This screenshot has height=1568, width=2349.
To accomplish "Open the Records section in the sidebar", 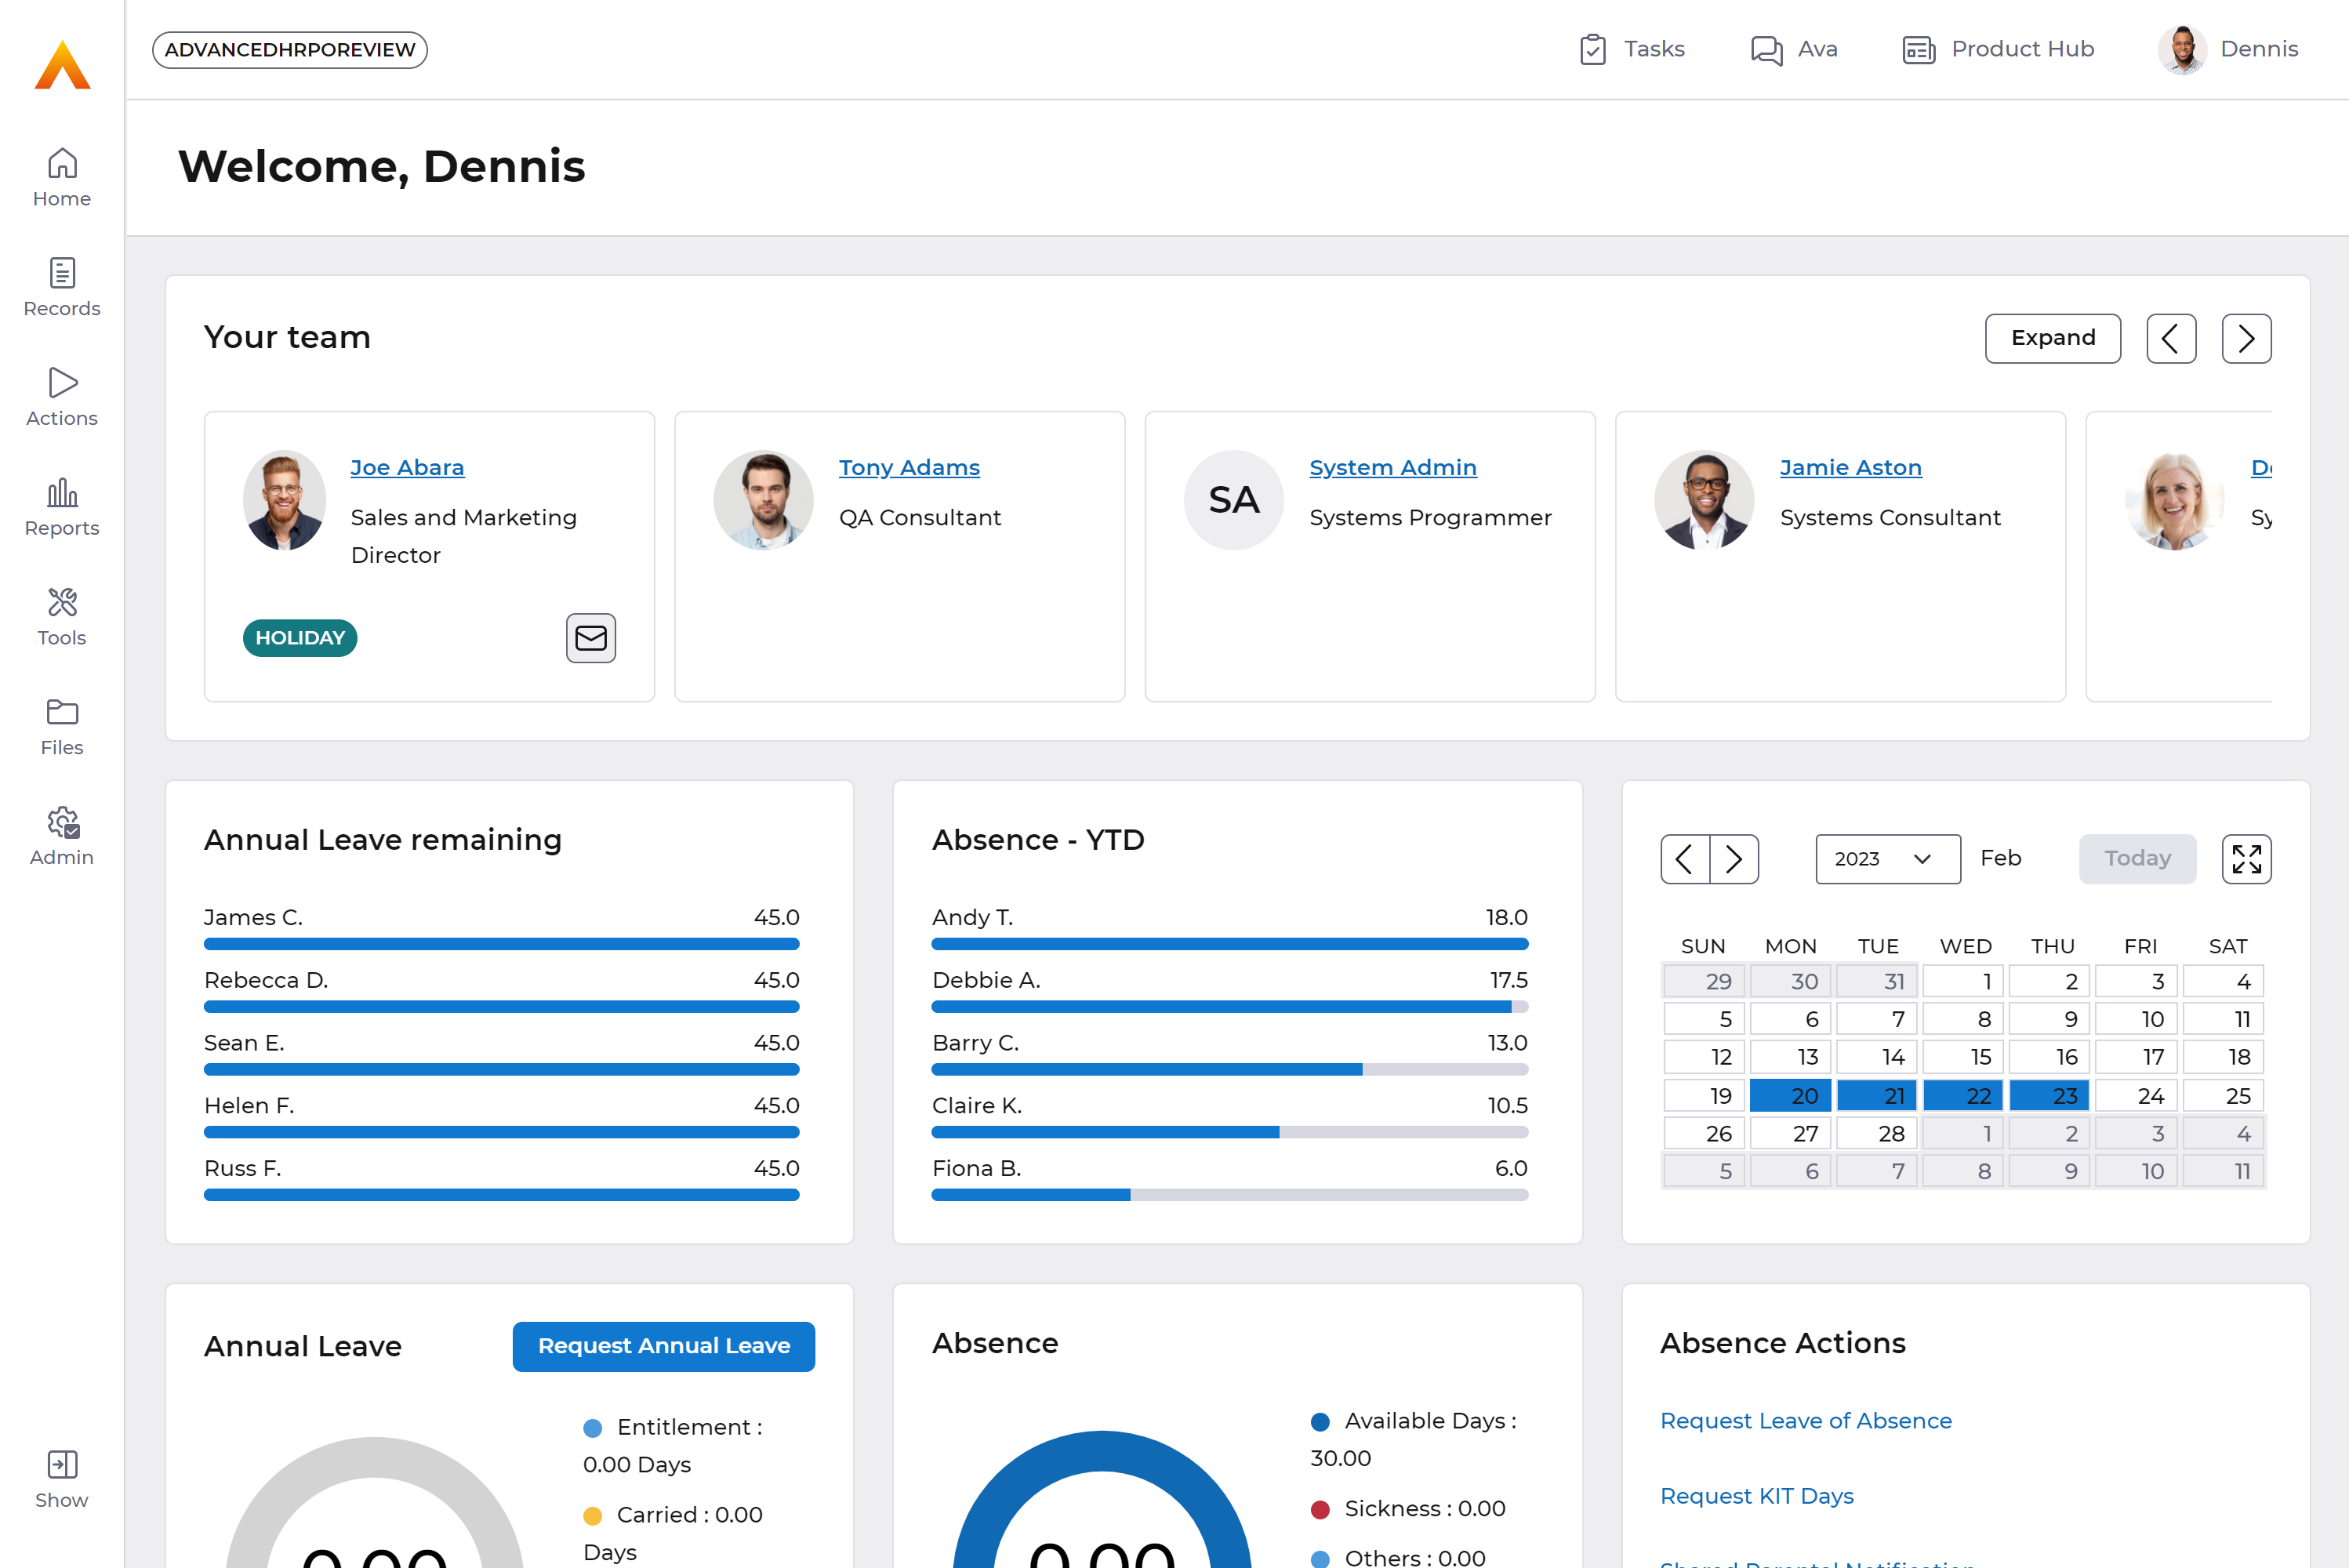I will pos(61,286).
